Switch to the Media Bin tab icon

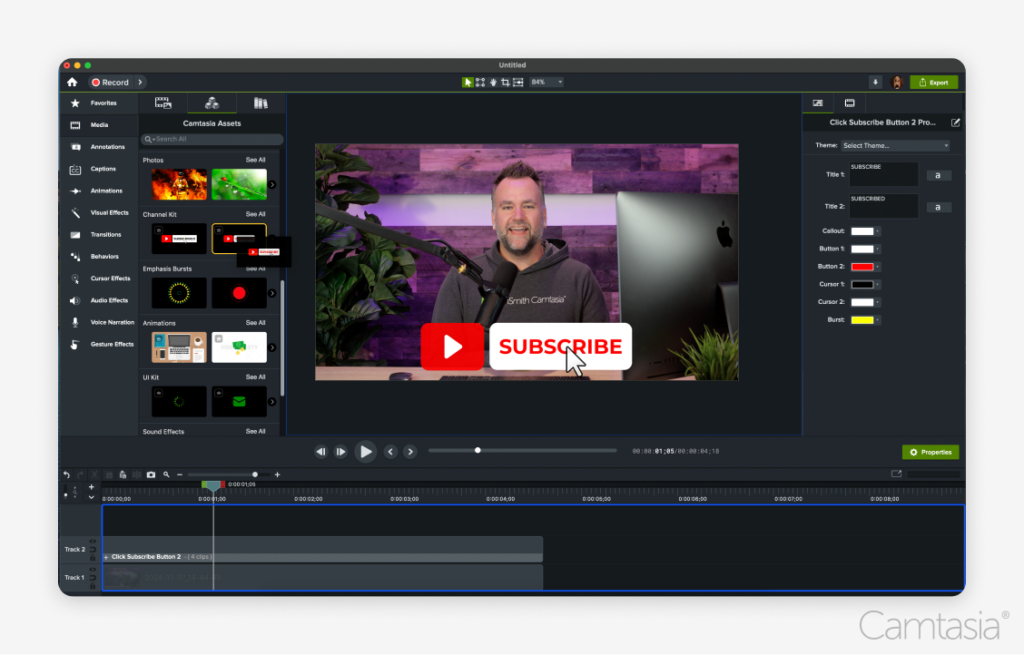(x=163, y=103)
